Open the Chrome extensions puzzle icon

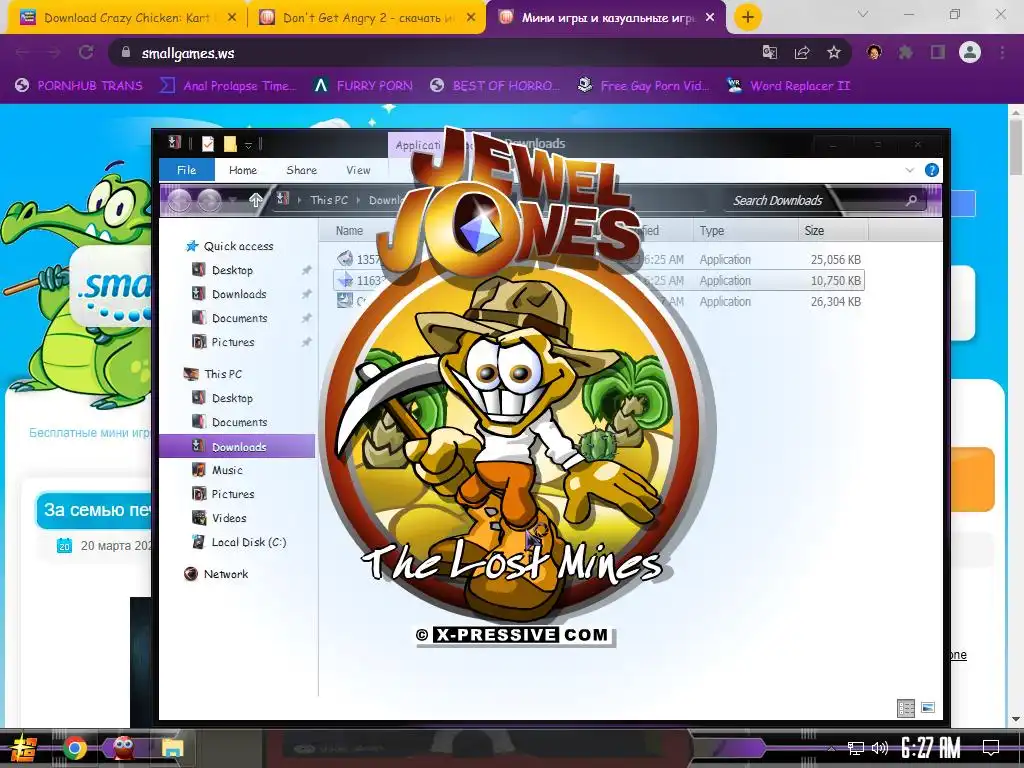(906, 53)
